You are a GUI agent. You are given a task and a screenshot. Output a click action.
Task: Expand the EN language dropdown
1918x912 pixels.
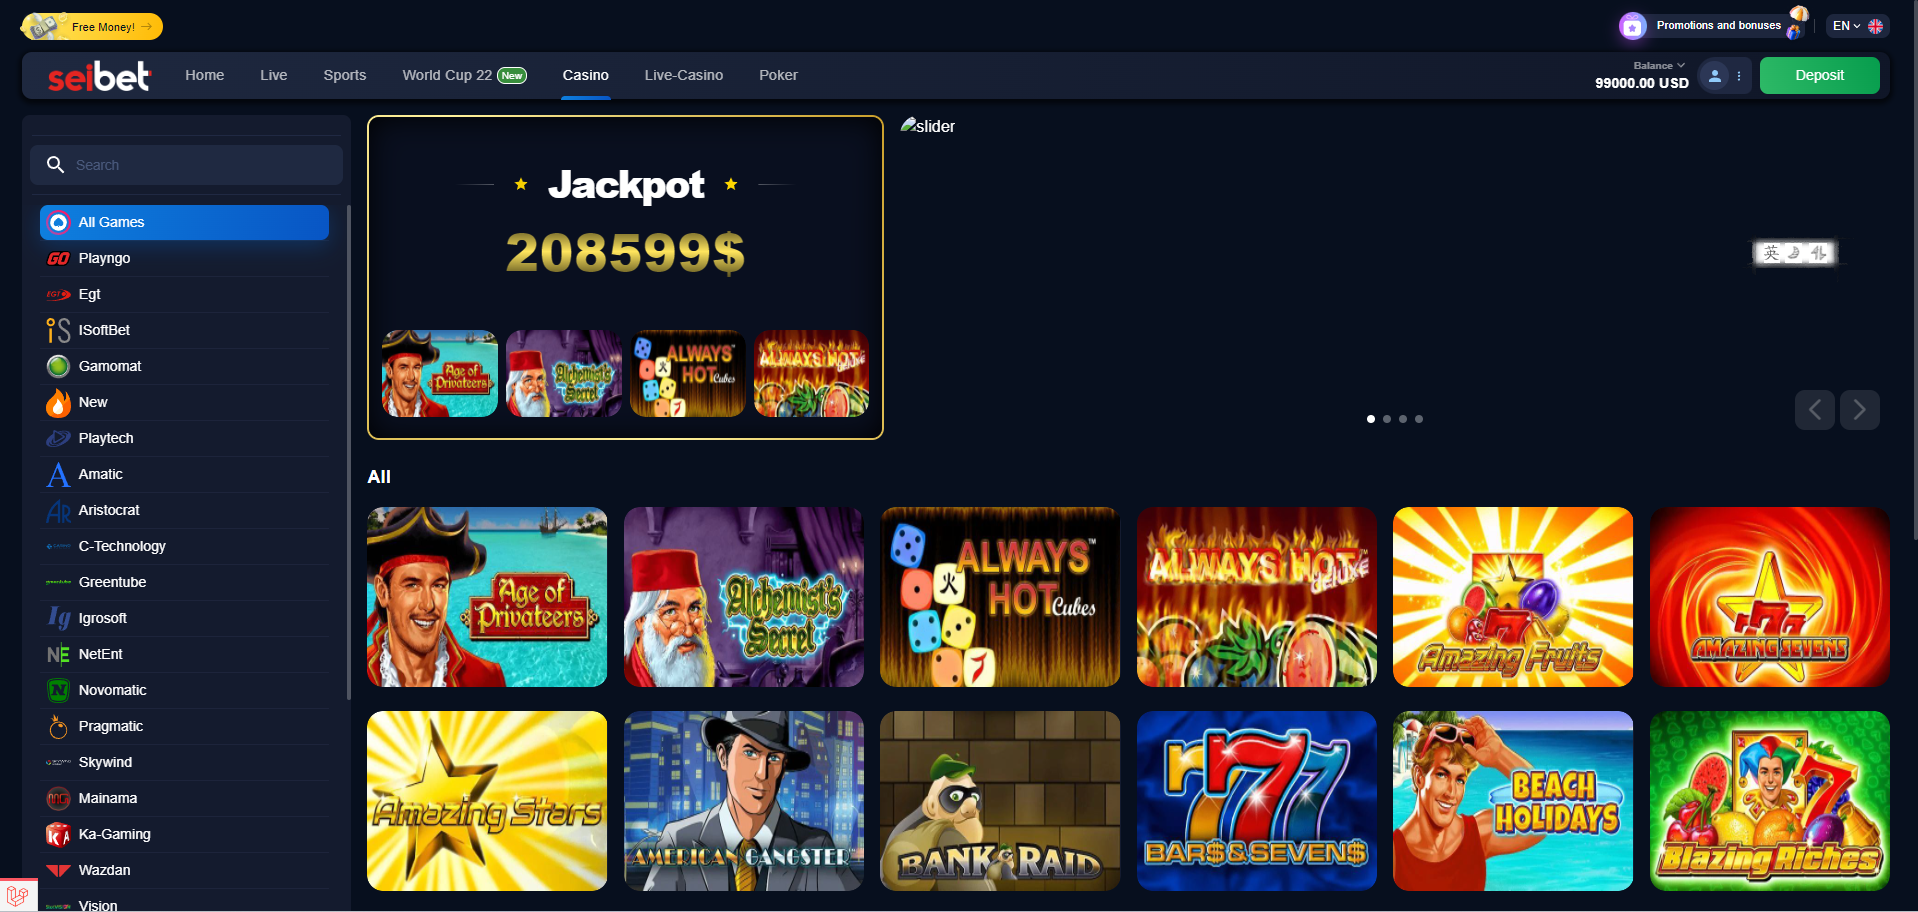(1857, 26)
